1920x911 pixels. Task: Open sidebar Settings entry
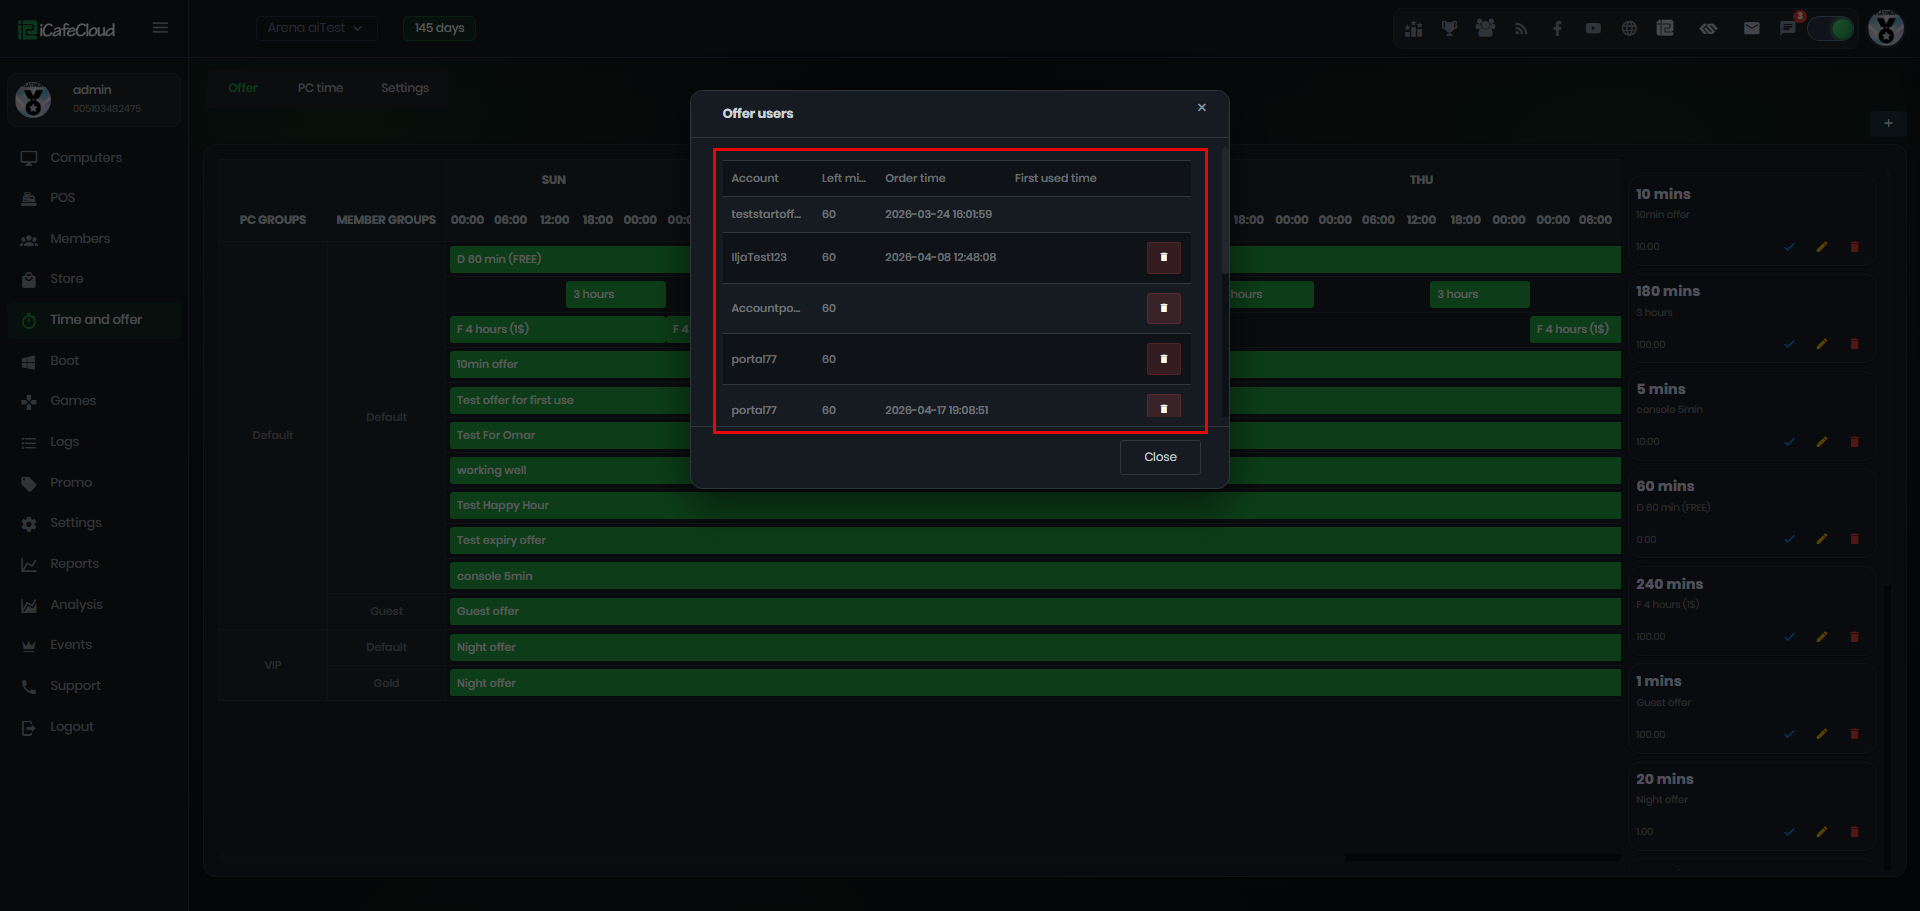click(x=94, y=523)
